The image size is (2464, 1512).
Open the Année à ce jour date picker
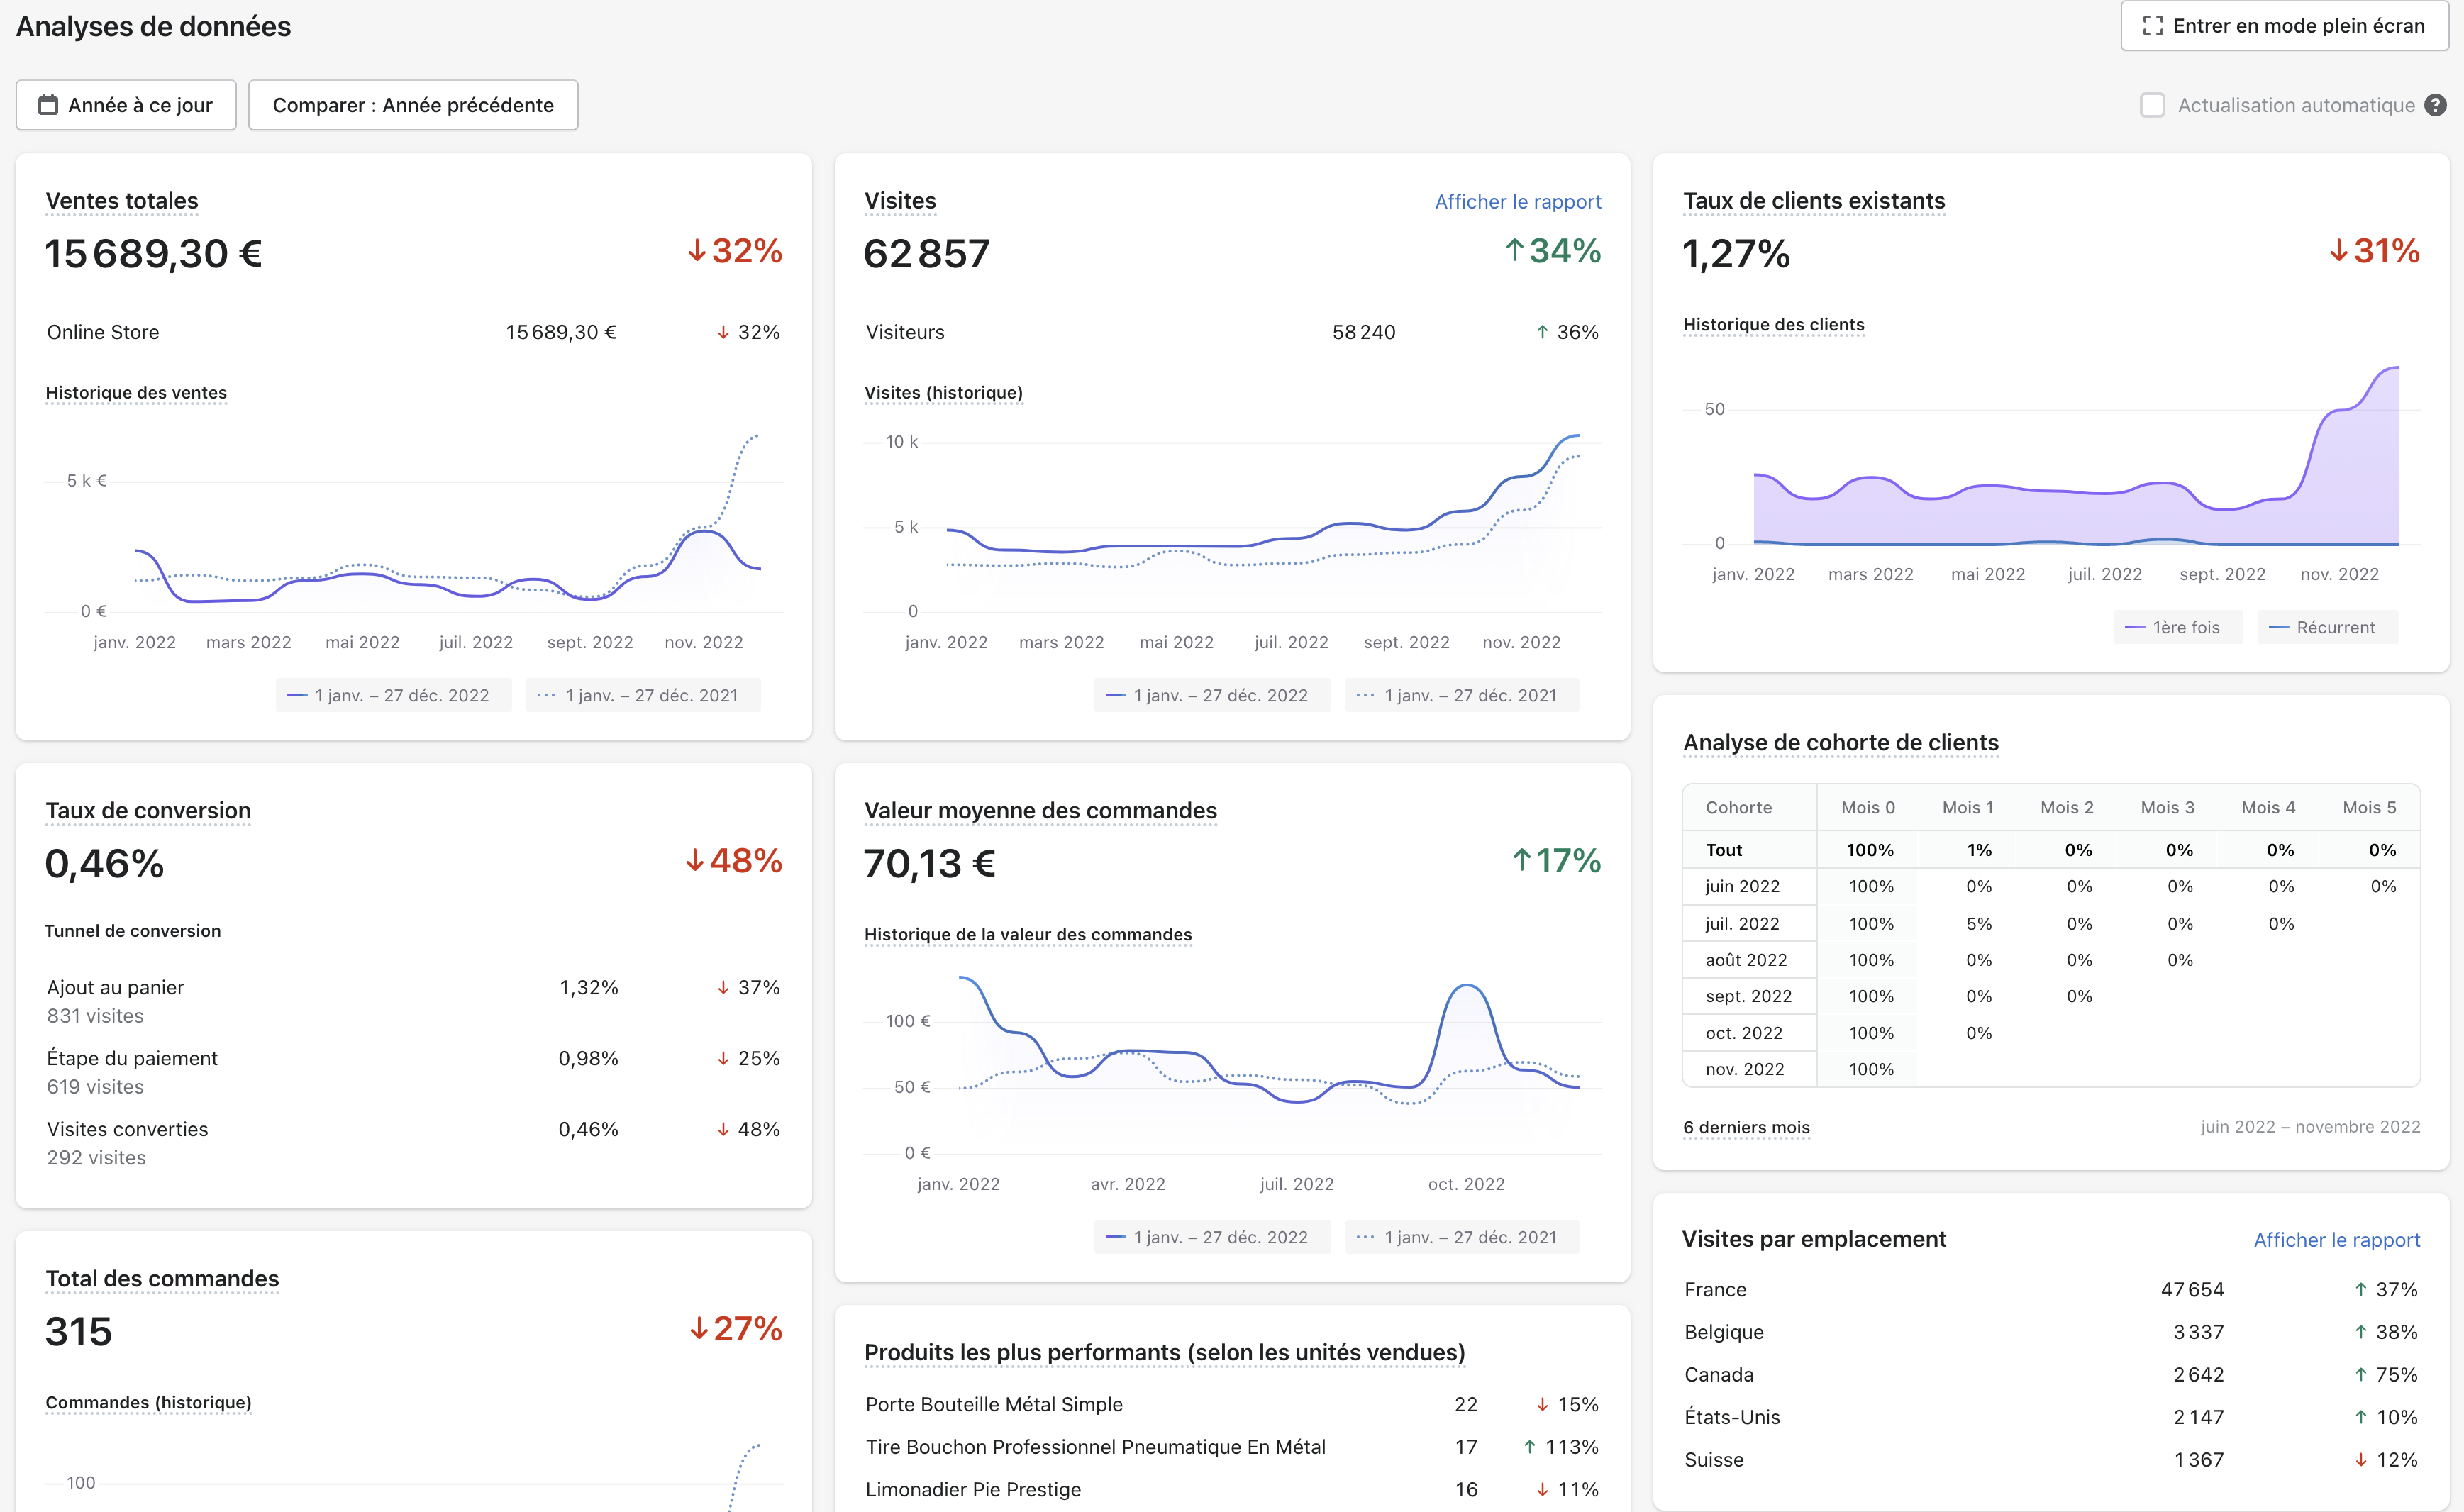tap(126, 105)
